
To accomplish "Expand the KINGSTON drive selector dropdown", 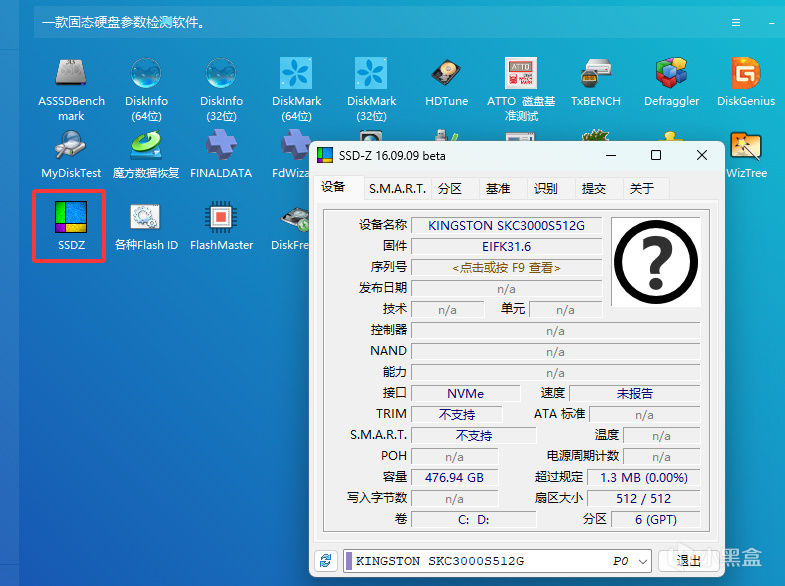I will click(x=643, y=561).
